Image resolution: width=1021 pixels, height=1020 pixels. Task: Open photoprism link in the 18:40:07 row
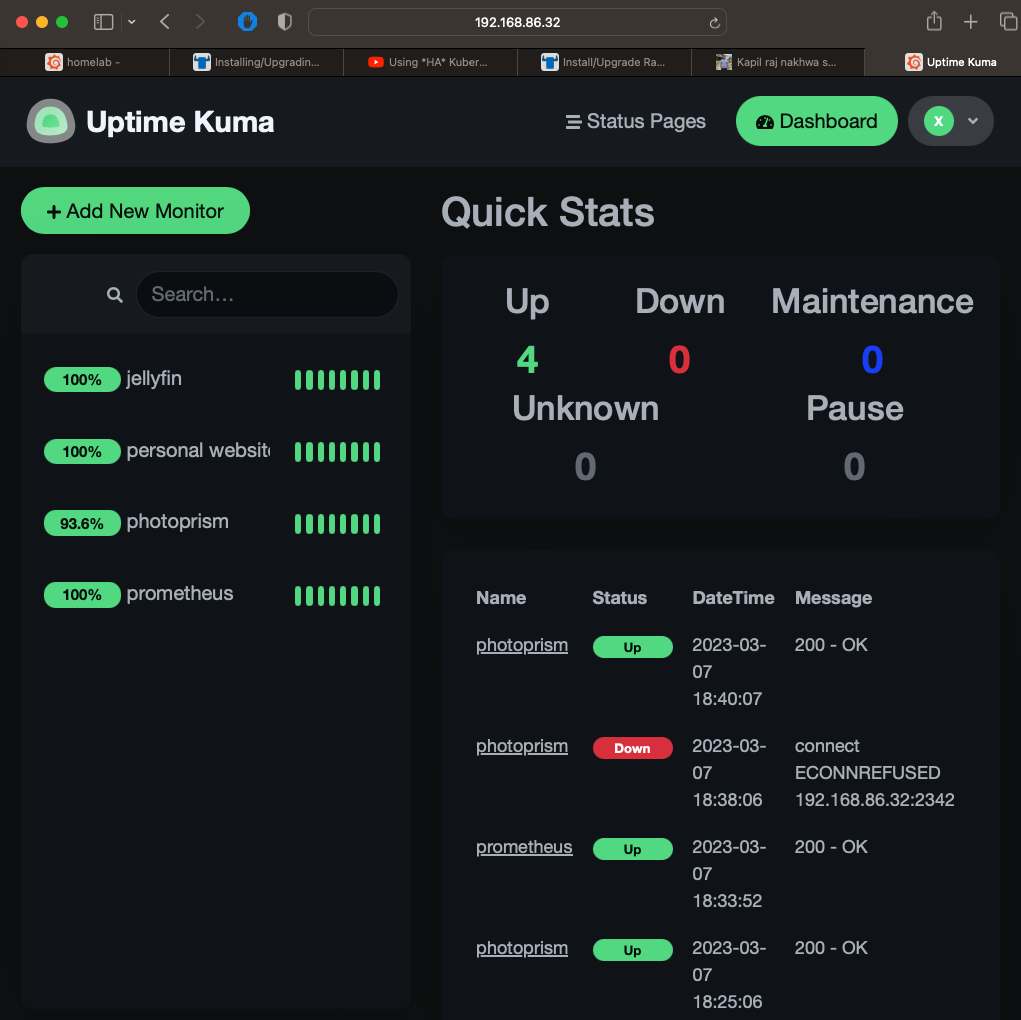click(522, 645)
